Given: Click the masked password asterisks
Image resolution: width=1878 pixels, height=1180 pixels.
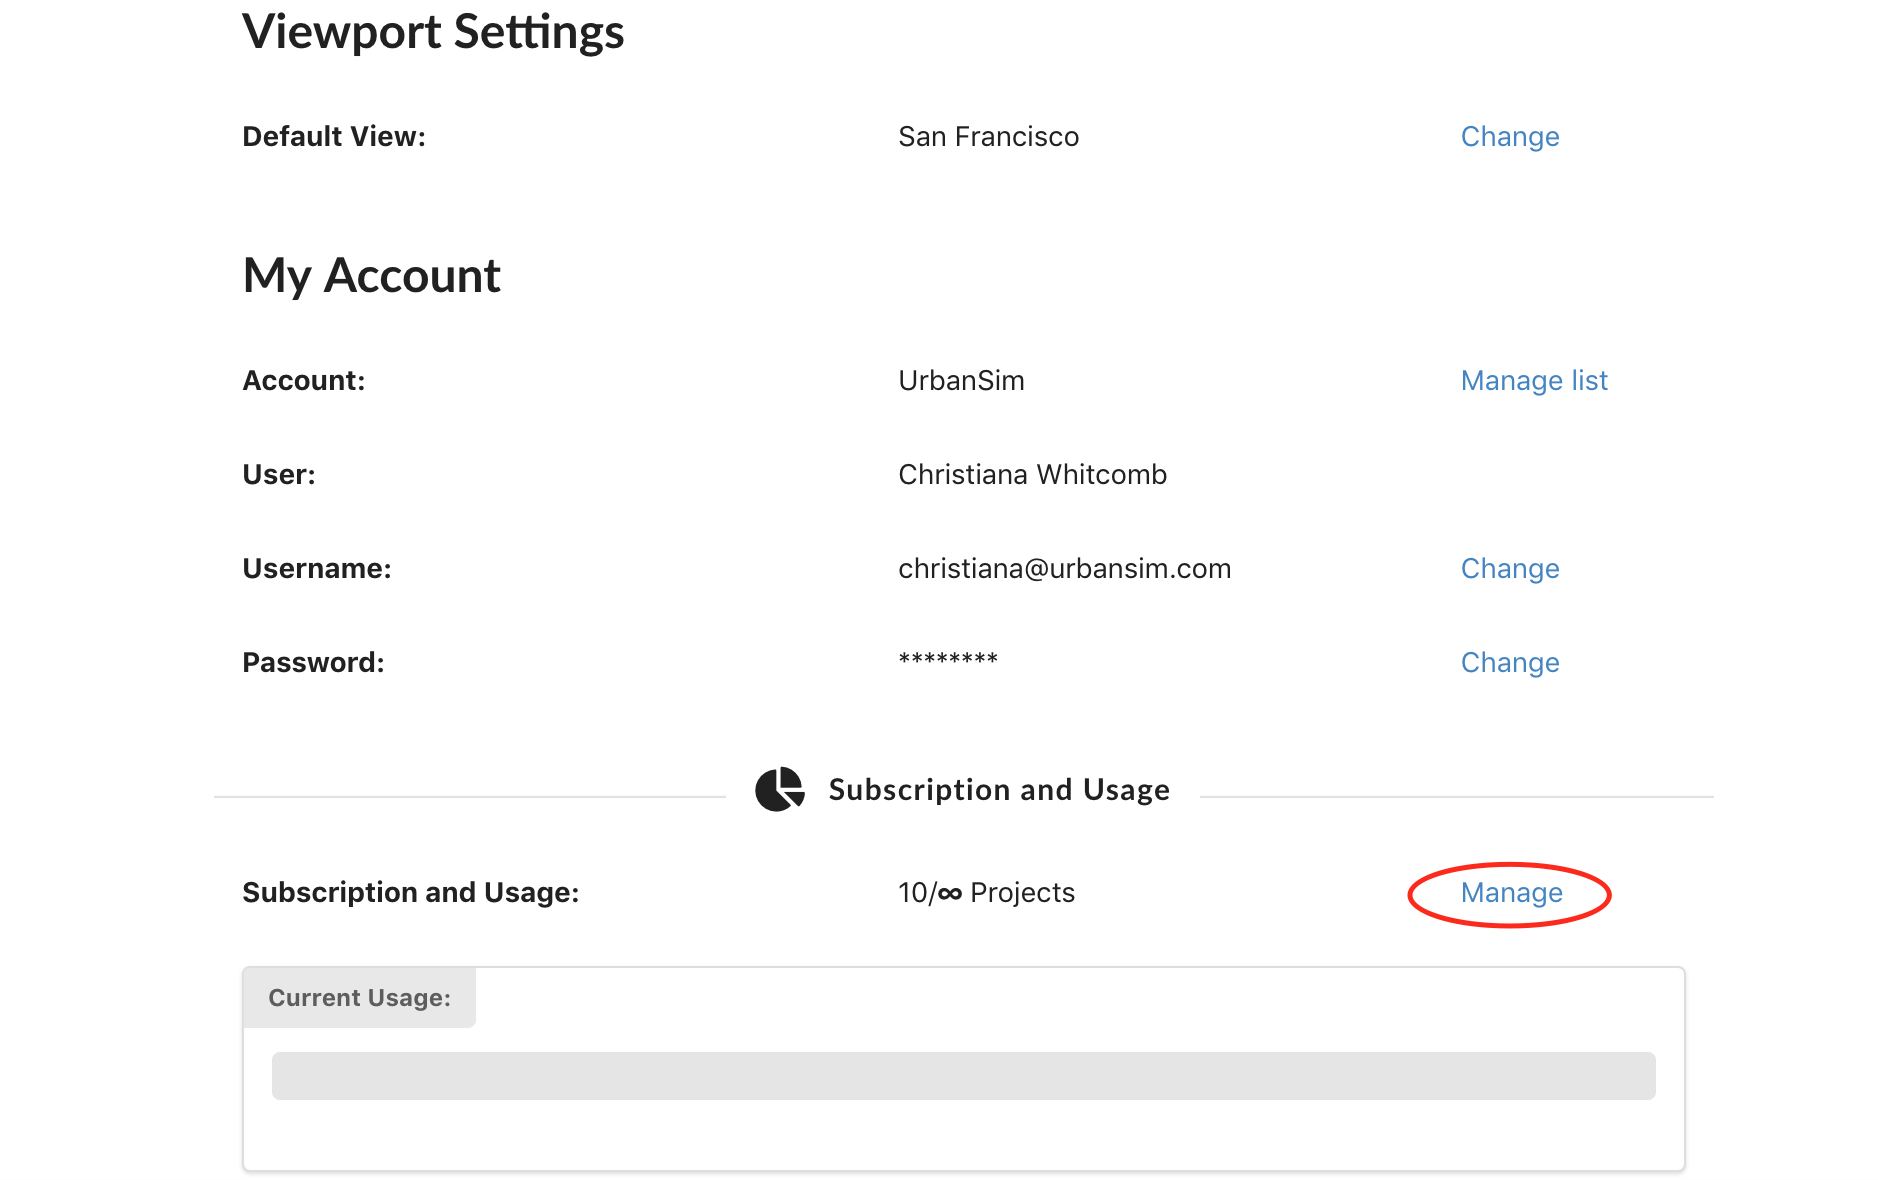Looking at the screenshot, I should click(948, 659).
